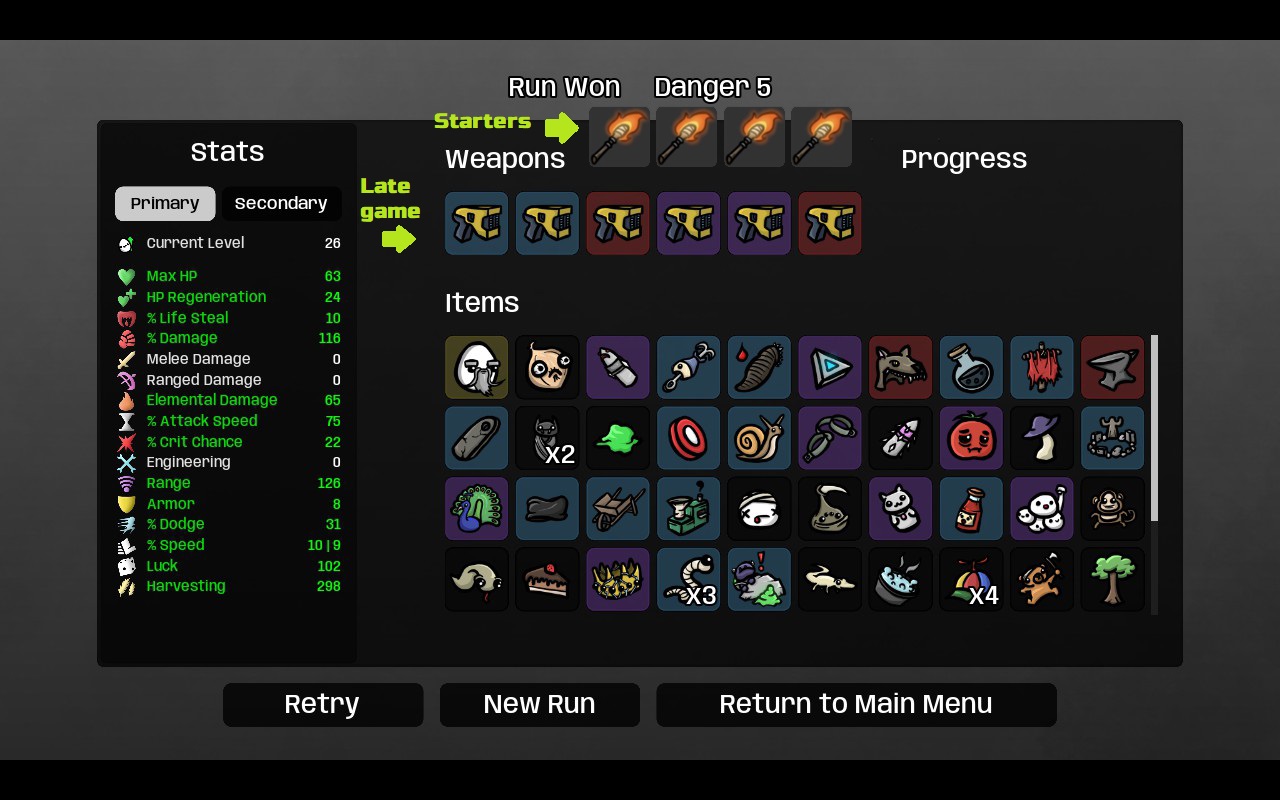The height and width of the screenshot is (800, 1280).
Task: Switch to the Secondary stats tab
Action: click(281, 203)
